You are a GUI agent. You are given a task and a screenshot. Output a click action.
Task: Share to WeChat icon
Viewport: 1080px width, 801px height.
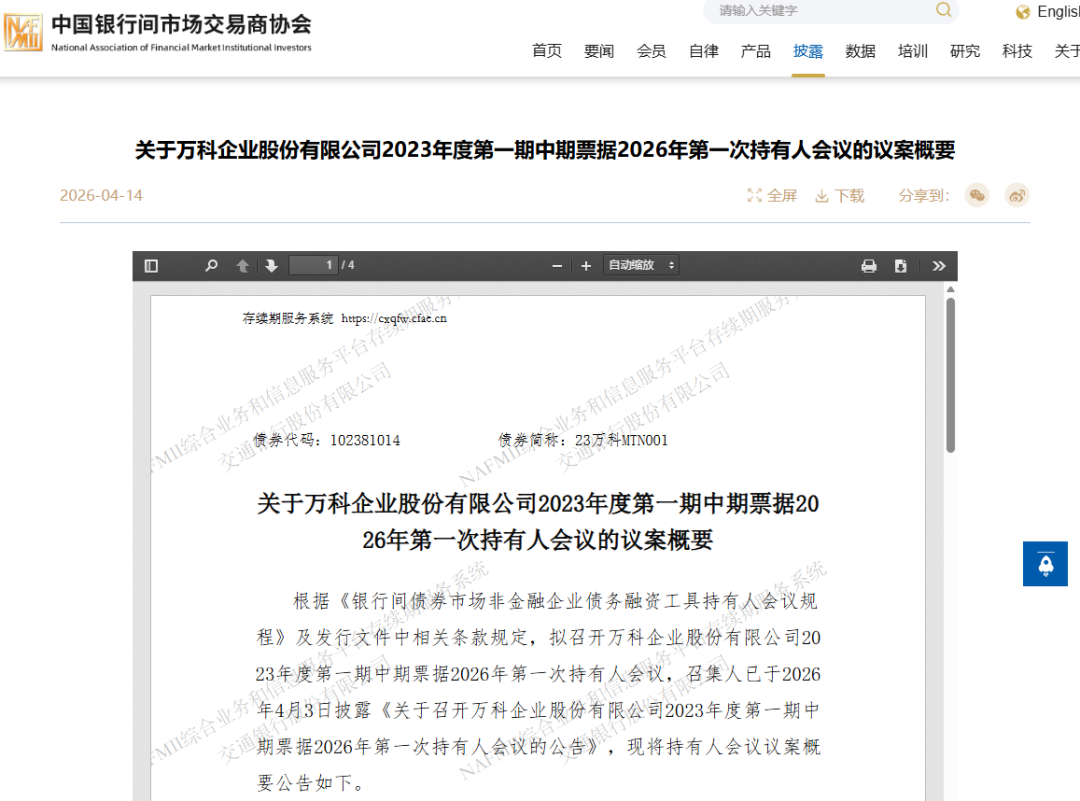[977, 196]
